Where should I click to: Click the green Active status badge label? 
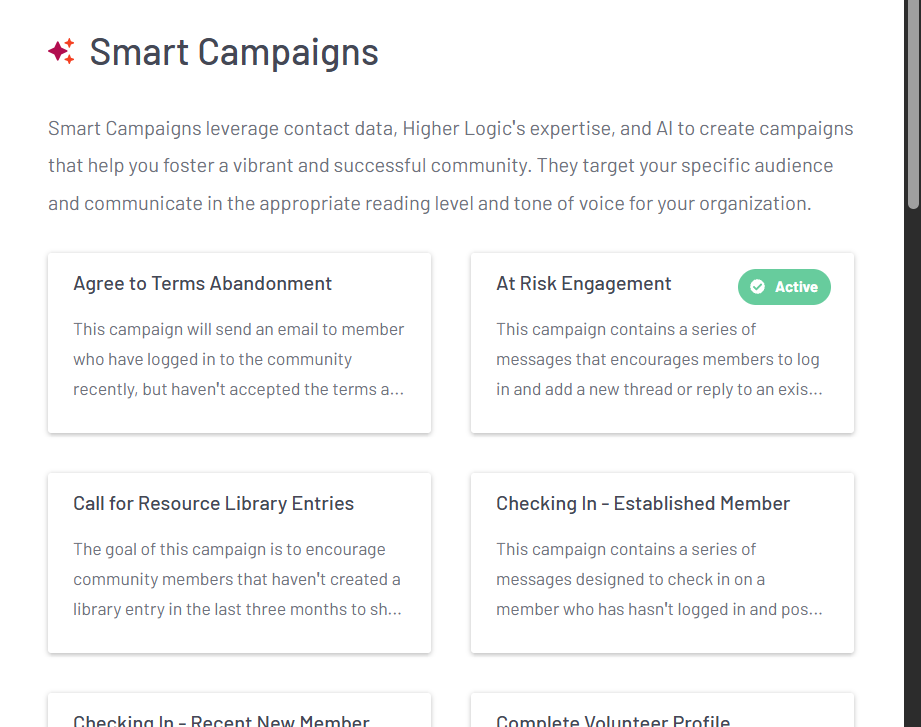(x=796, y=287)
